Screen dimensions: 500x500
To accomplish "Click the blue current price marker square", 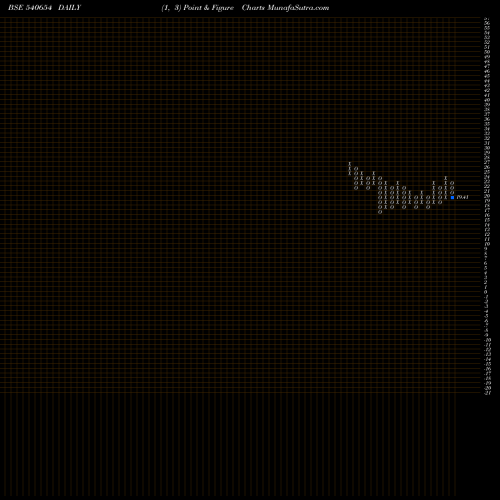I will point(452,197).
